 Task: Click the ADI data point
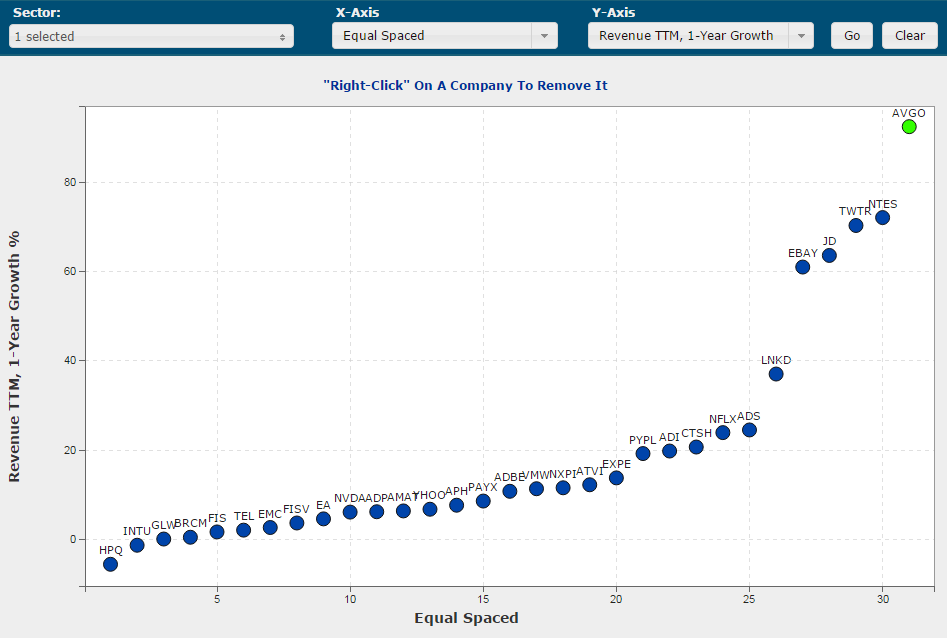tap(669, 451)
